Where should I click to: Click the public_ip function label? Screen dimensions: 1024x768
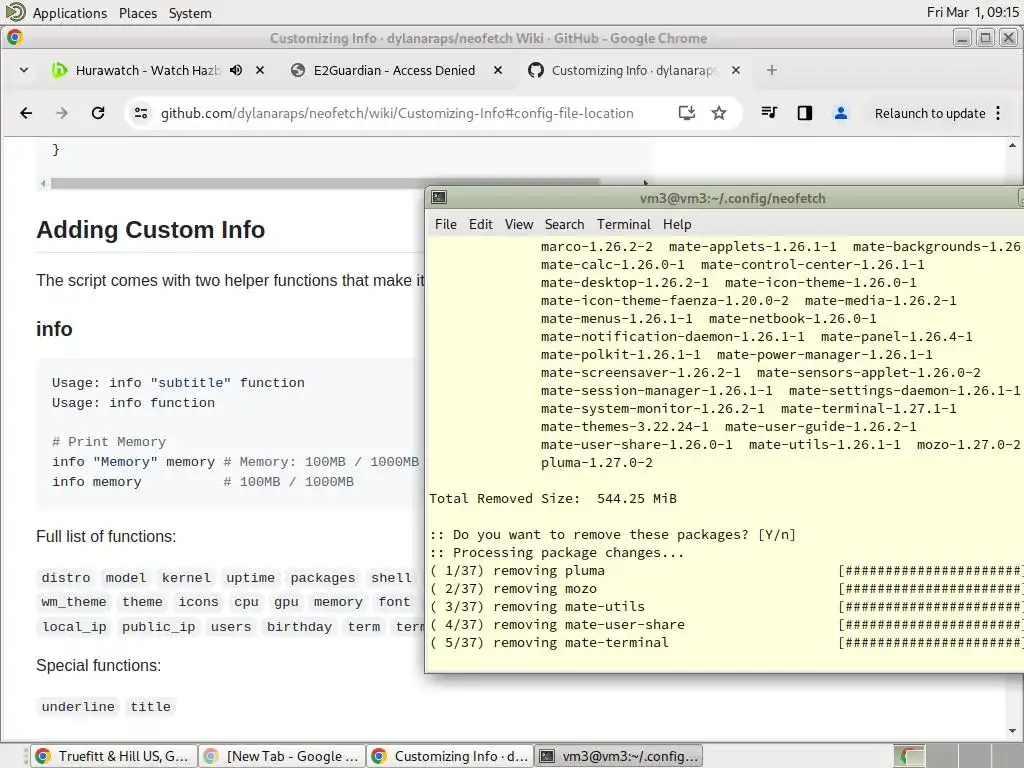pyautogui.click(x=159, y=627)
